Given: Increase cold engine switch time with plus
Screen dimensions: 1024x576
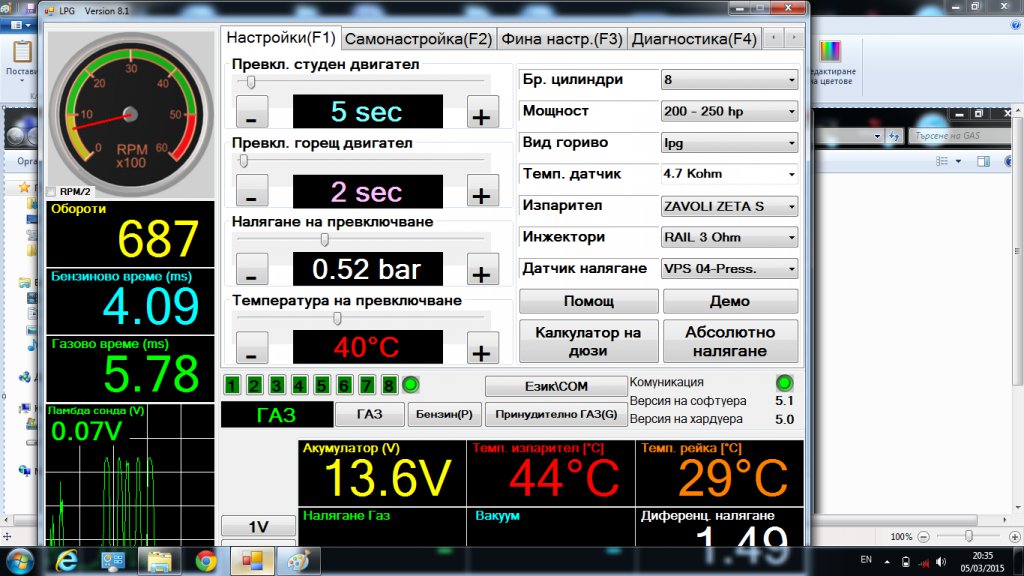Looking at the screenshot, I should pos(481,113).
